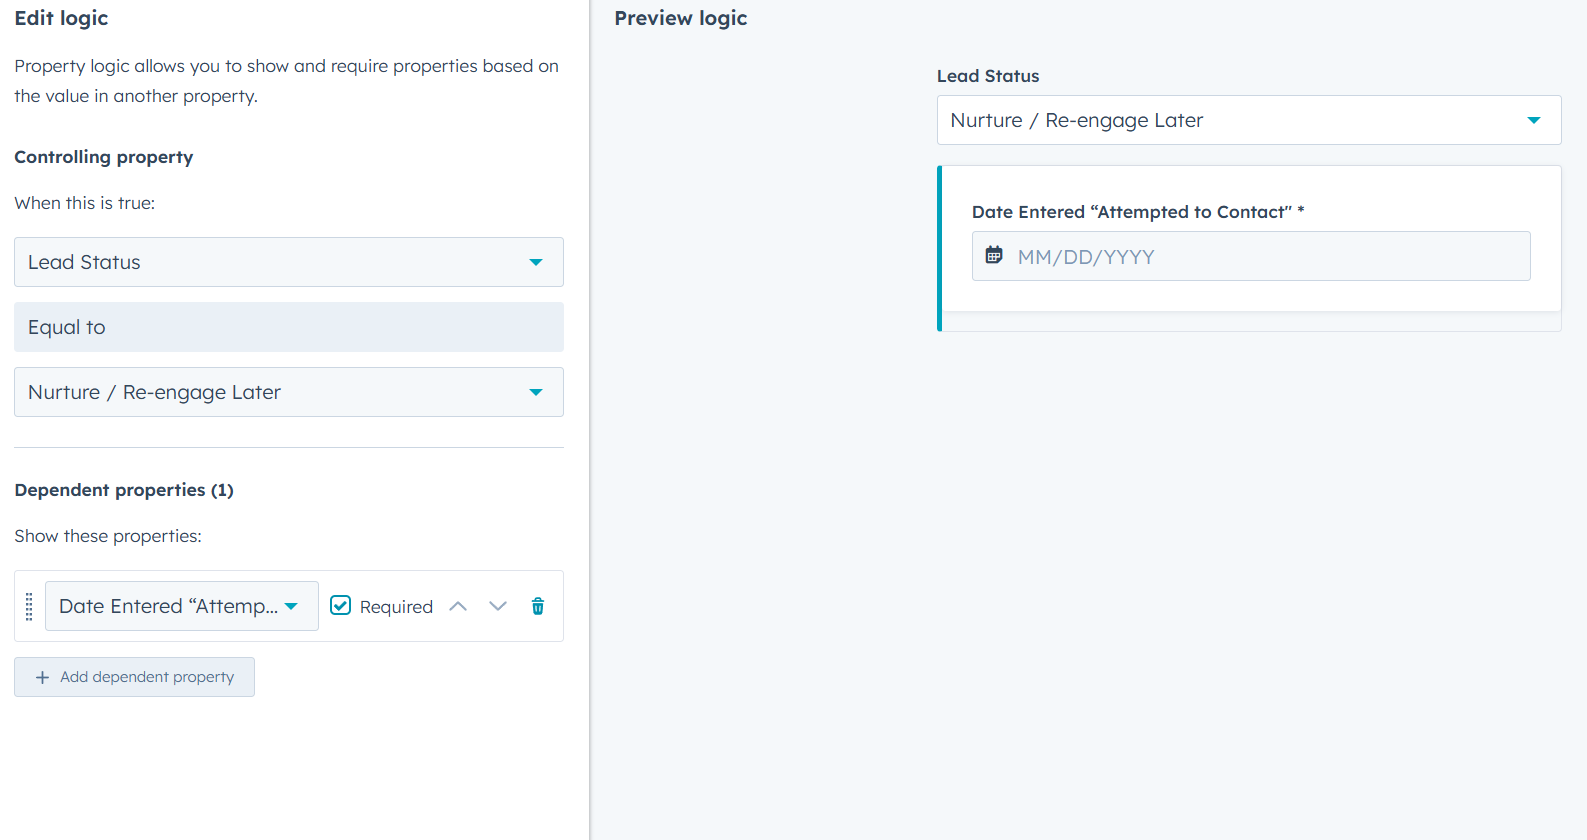Click the move-down chevron for the dependent property
Viewport: 1587px width, 840px height.
click(x=498, y=606)
